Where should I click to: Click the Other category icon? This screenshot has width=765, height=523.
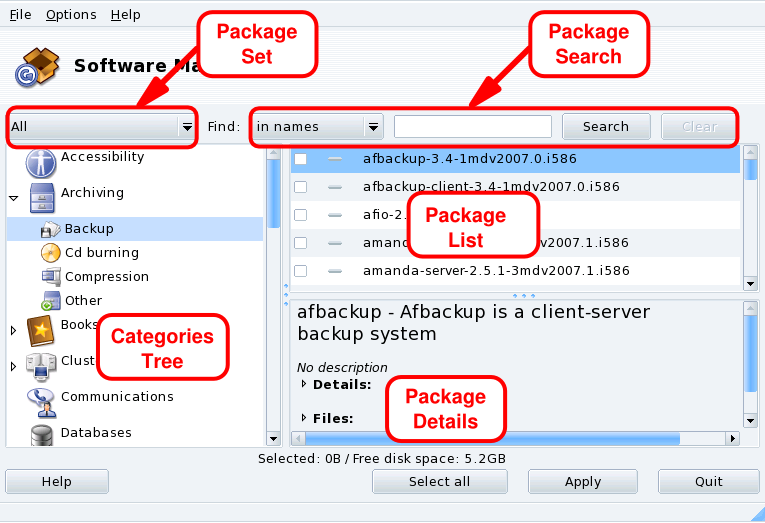[x=50, y=301]
